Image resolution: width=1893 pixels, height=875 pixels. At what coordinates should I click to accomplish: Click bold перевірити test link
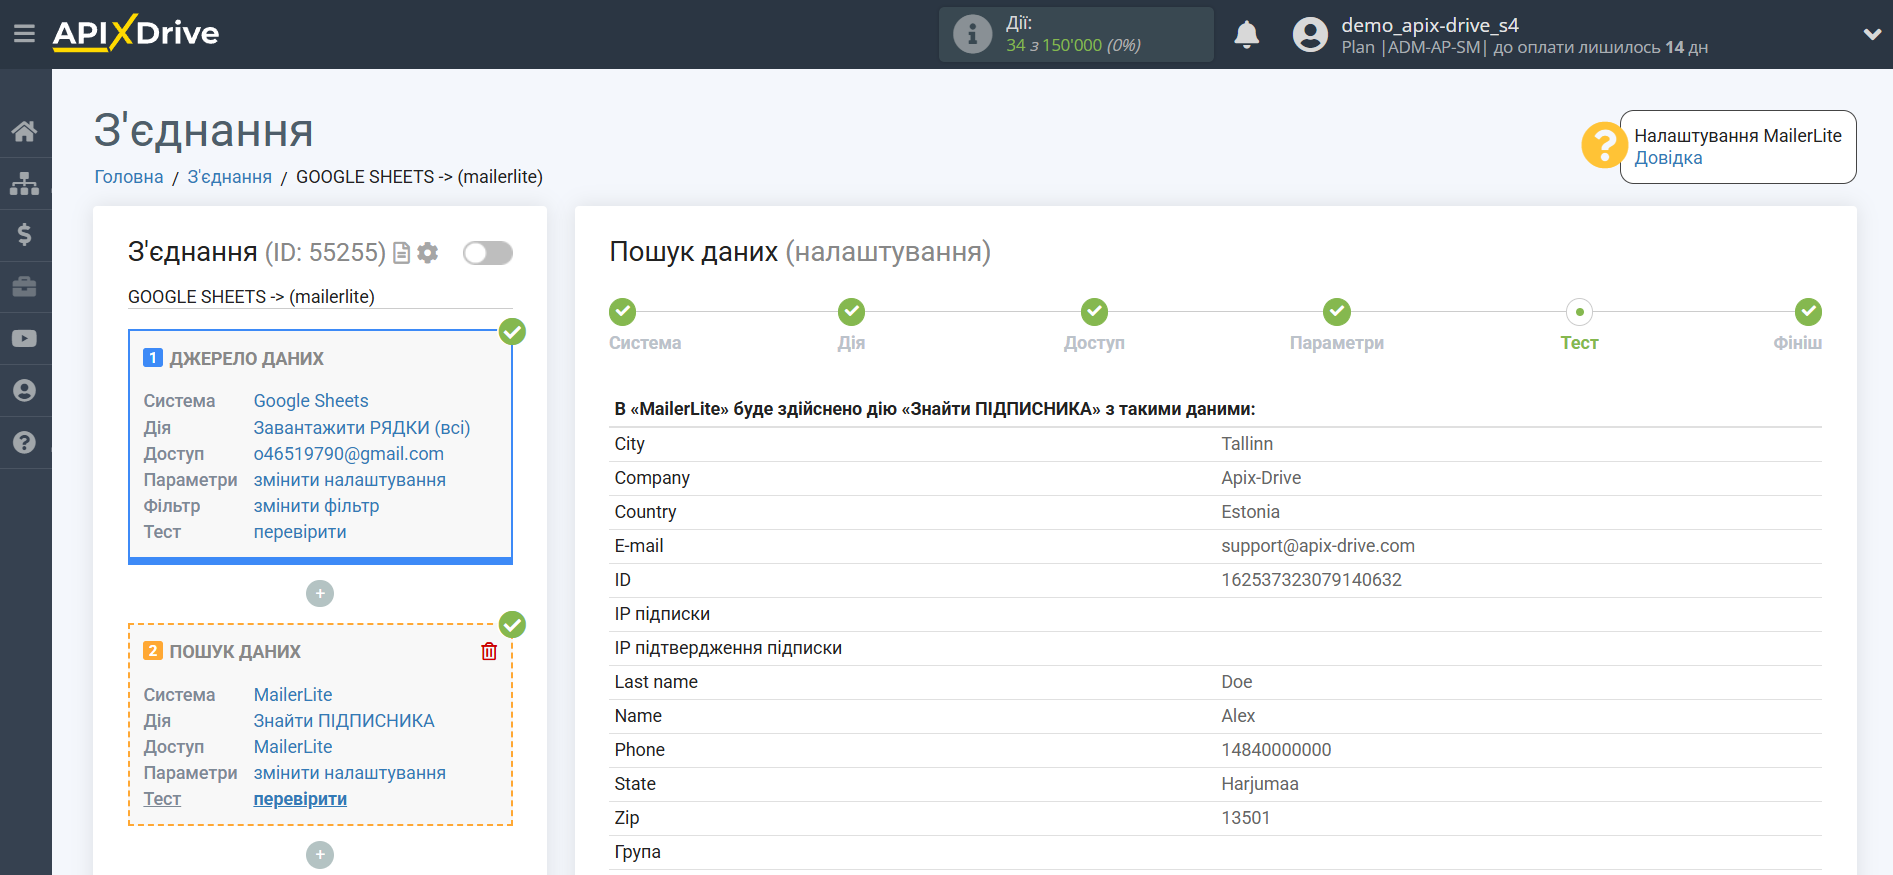[300, 799]
